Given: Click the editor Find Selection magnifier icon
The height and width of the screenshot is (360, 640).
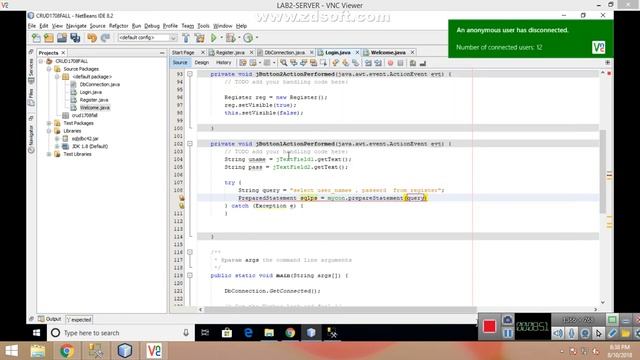Looking at the screenshot, I should point(284,63).
